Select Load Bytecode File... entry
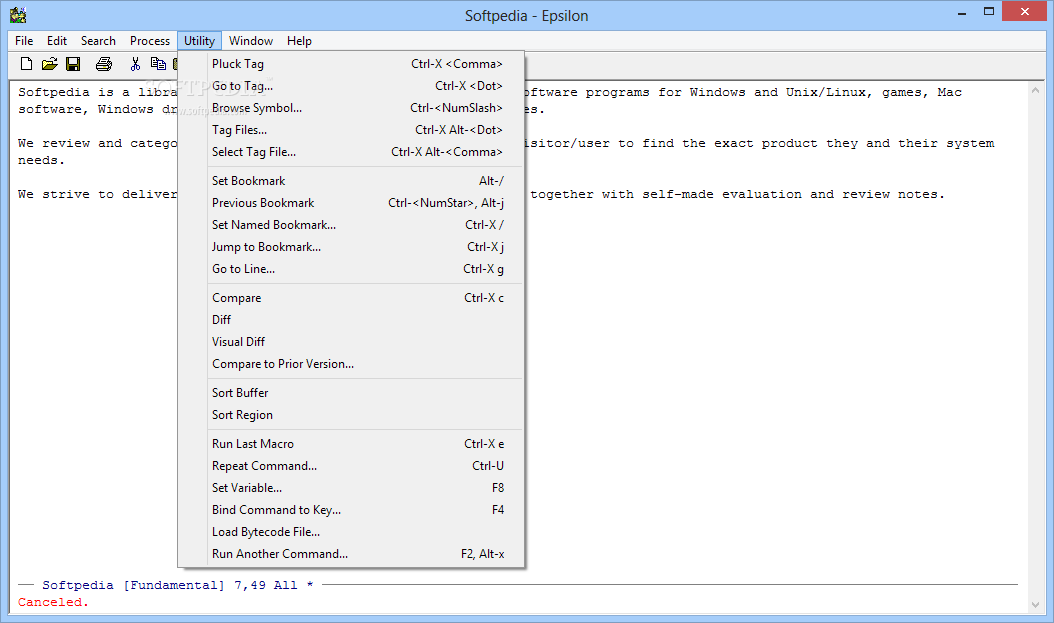1054x623 pixels. [351, 532]
